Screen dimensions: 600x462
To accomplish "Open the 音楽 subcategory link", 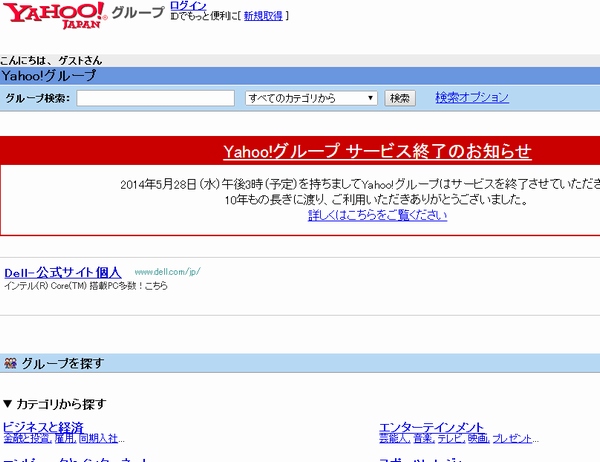I will 424,438.
